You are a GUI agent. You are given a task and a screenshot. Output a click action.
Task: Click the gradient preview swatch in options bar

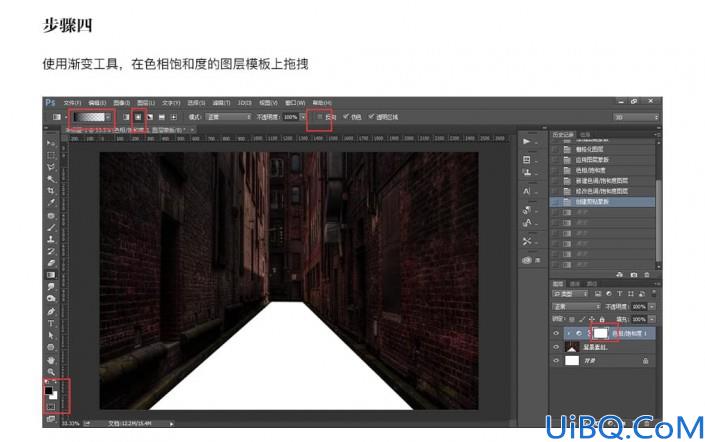[x=89, y=117]
